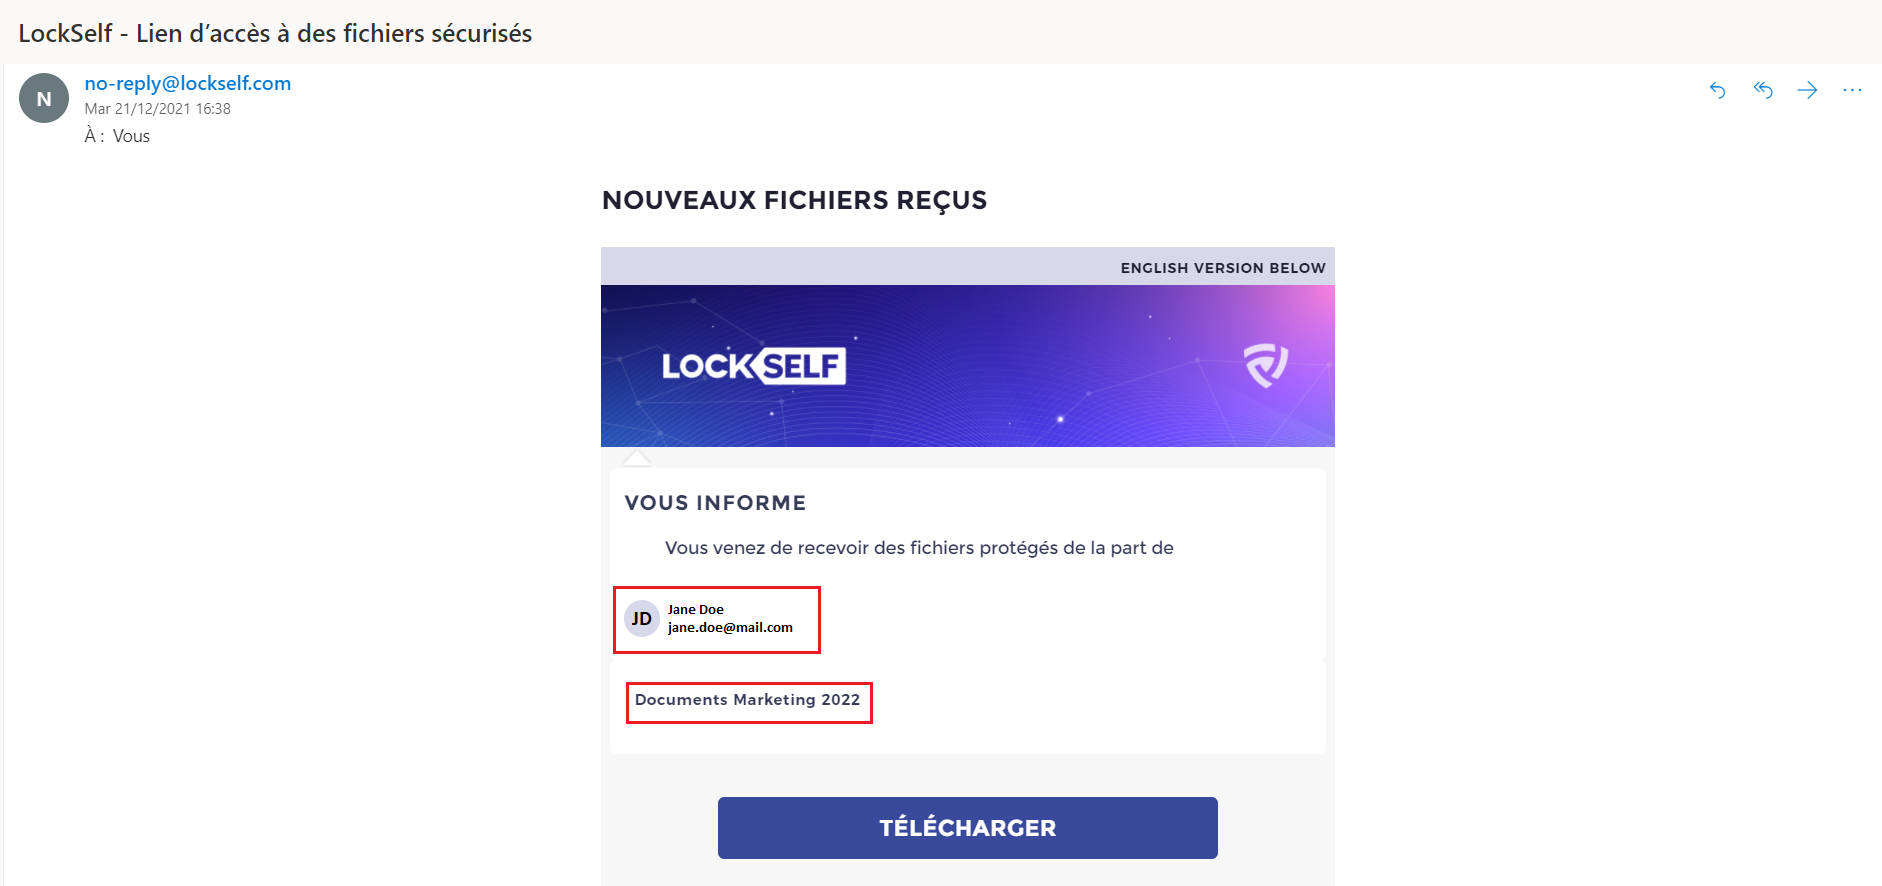Click the Documents Marketing 2022 file name
The height and width of the screenshot is (886, 1882).
coord(747,700)
